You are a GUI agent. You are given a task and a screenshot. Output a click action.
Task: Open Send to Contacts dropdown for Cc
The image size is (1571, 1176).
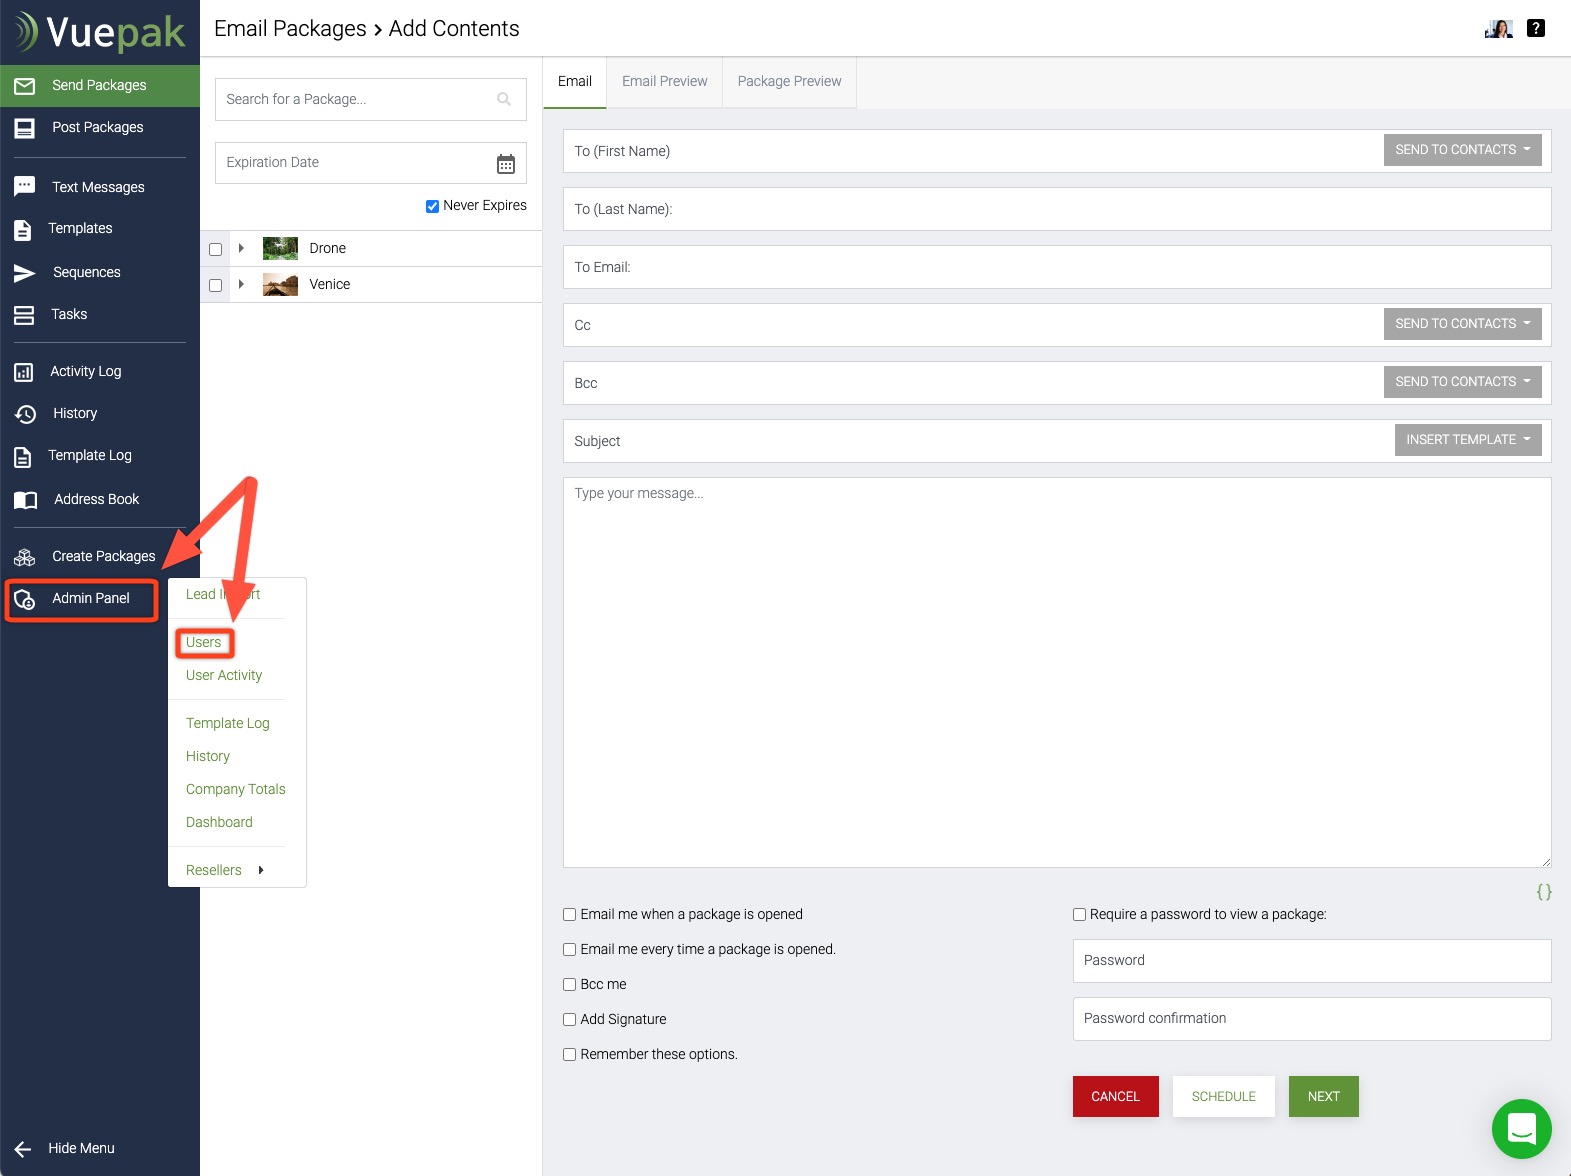pyautogui.click(x=1461, y=324)
